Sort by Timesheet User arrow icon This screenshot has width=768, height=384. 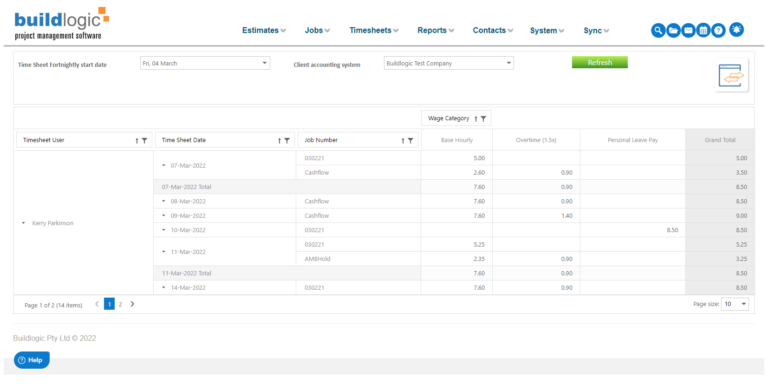tap(137, 141)
